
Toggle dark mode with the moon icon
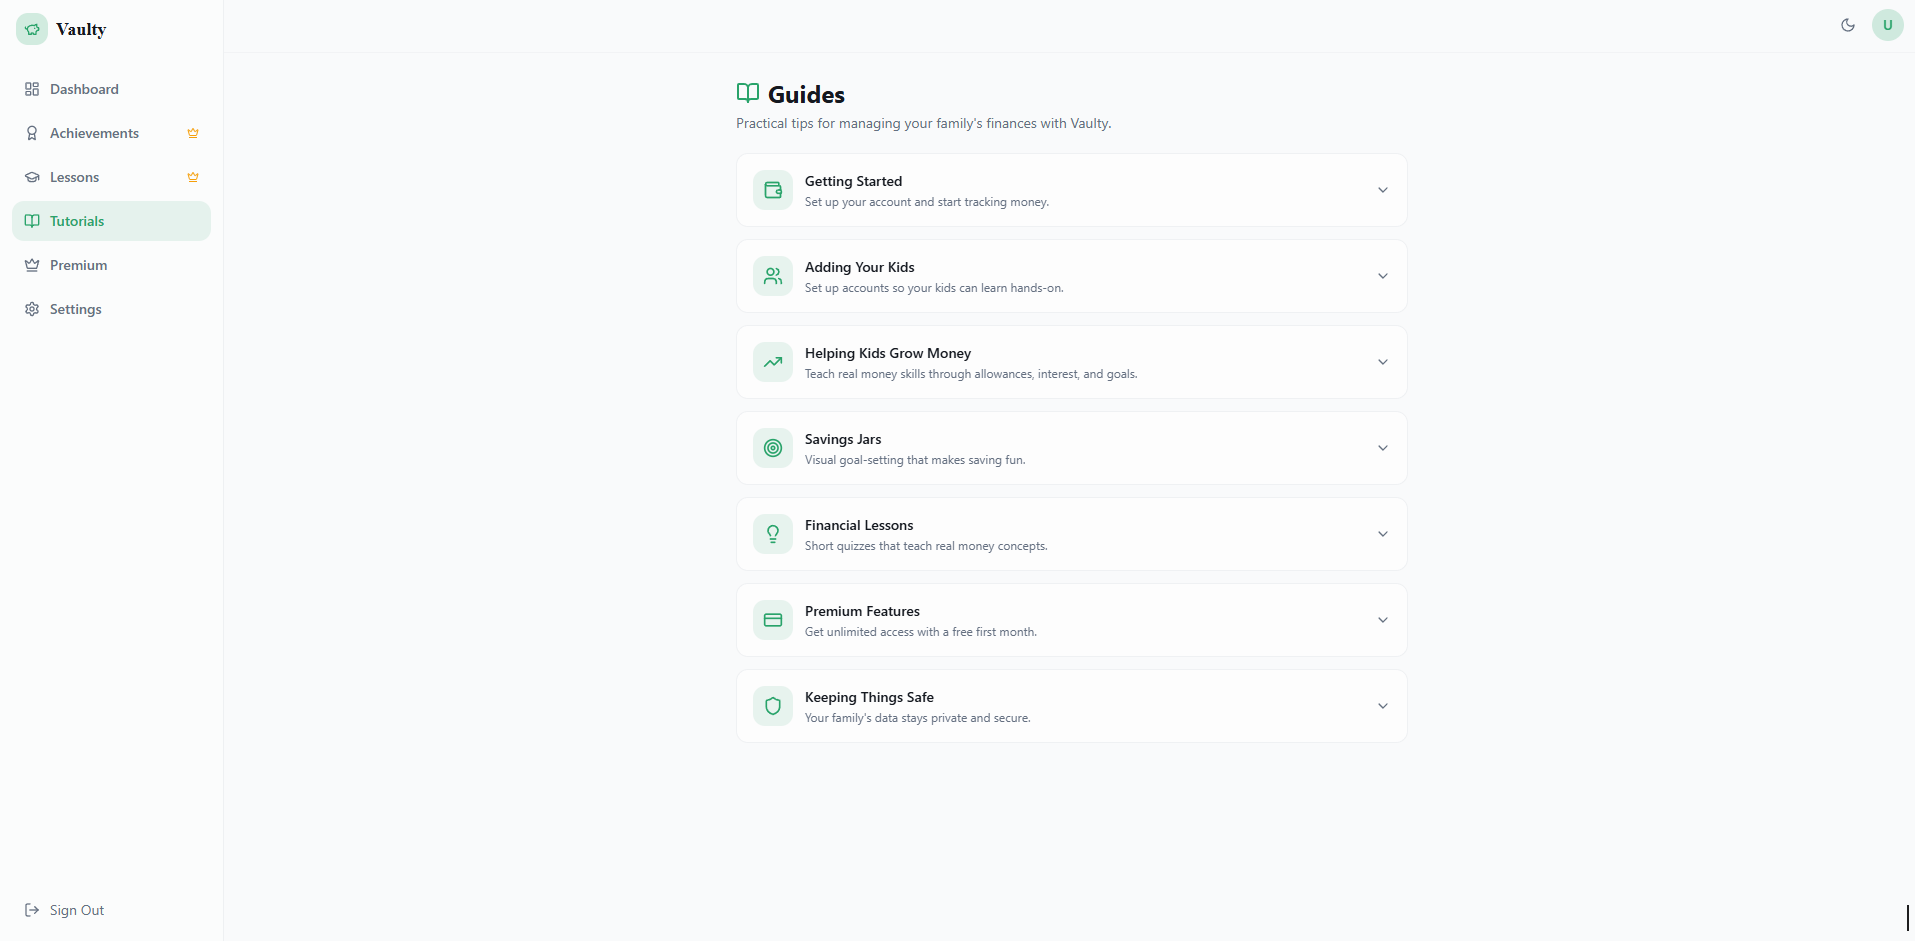(1847, 25)
